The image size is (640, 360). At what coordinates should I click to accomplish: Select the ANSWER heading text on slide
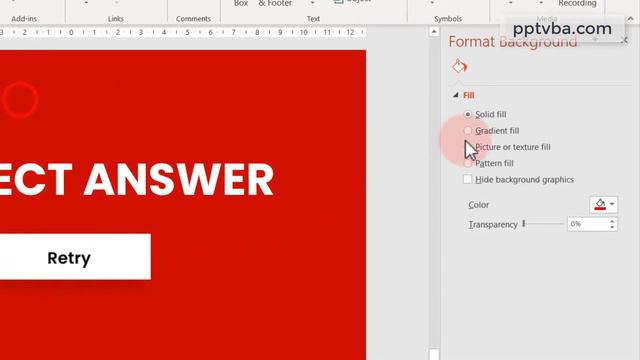pyautogui.click(x=178, y=180)
